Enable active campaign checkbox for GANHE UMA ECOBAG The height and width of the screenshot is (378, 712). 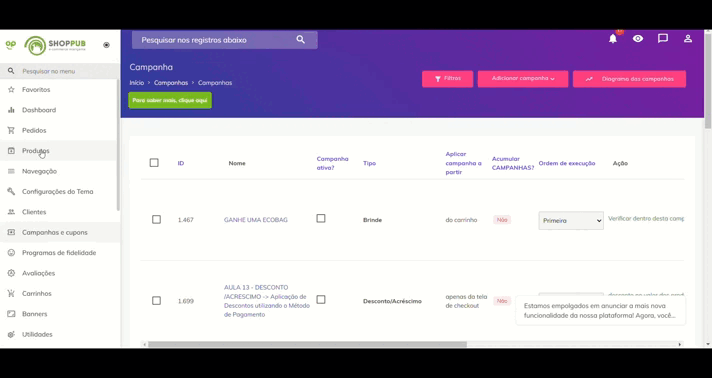click(321, 219)
